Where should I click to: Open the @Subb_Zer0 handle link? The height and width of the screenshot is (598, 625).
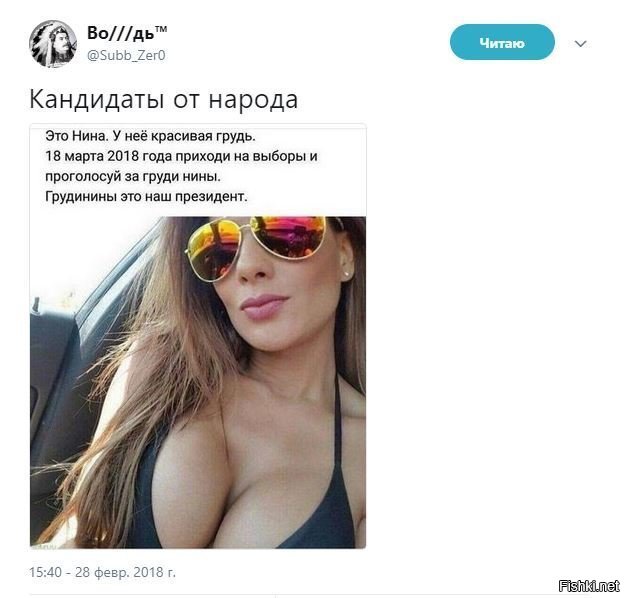coord(126,55)
